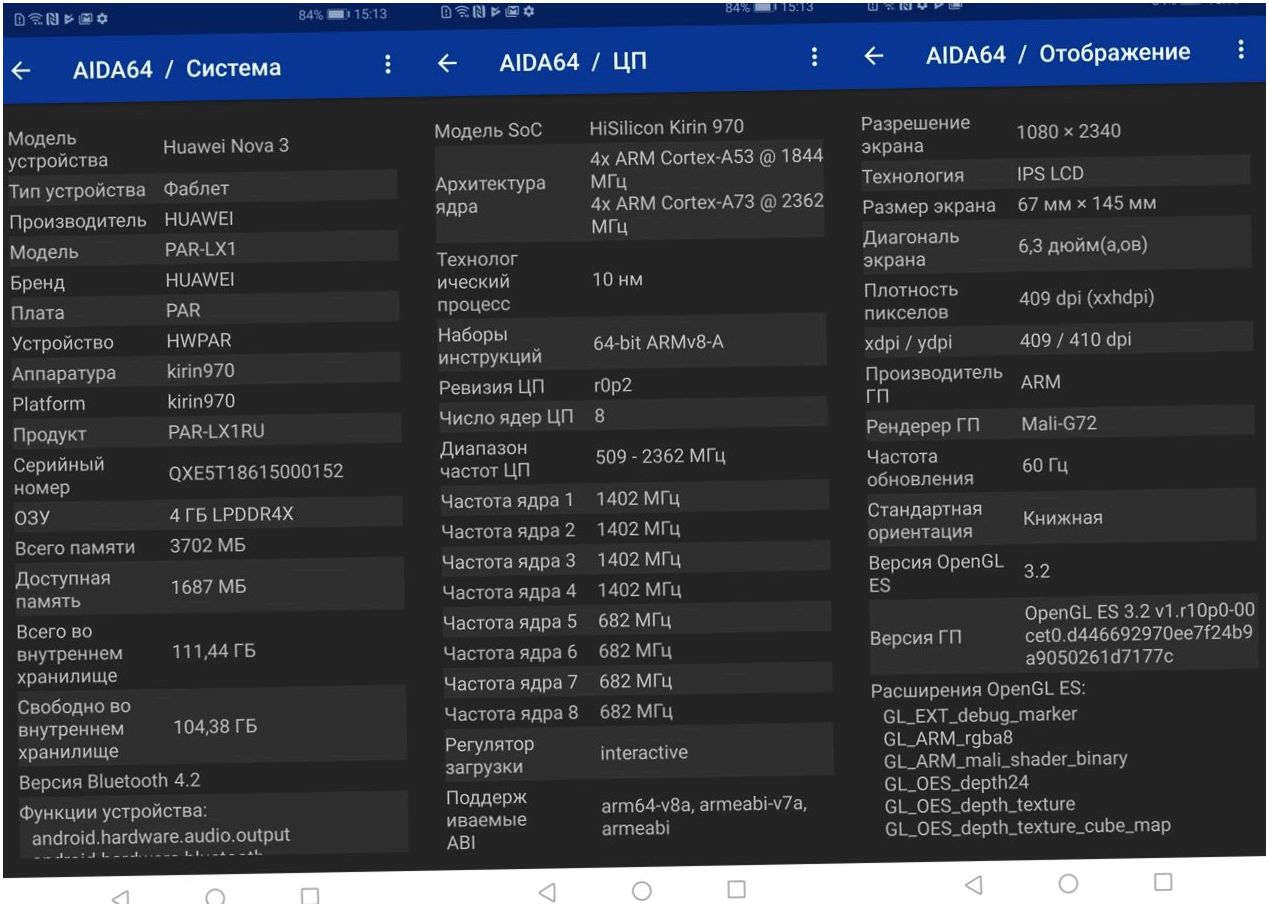Select the 10 нм process technology value
The height and width of the screenshot is (907, 1269).
[618, 281]
